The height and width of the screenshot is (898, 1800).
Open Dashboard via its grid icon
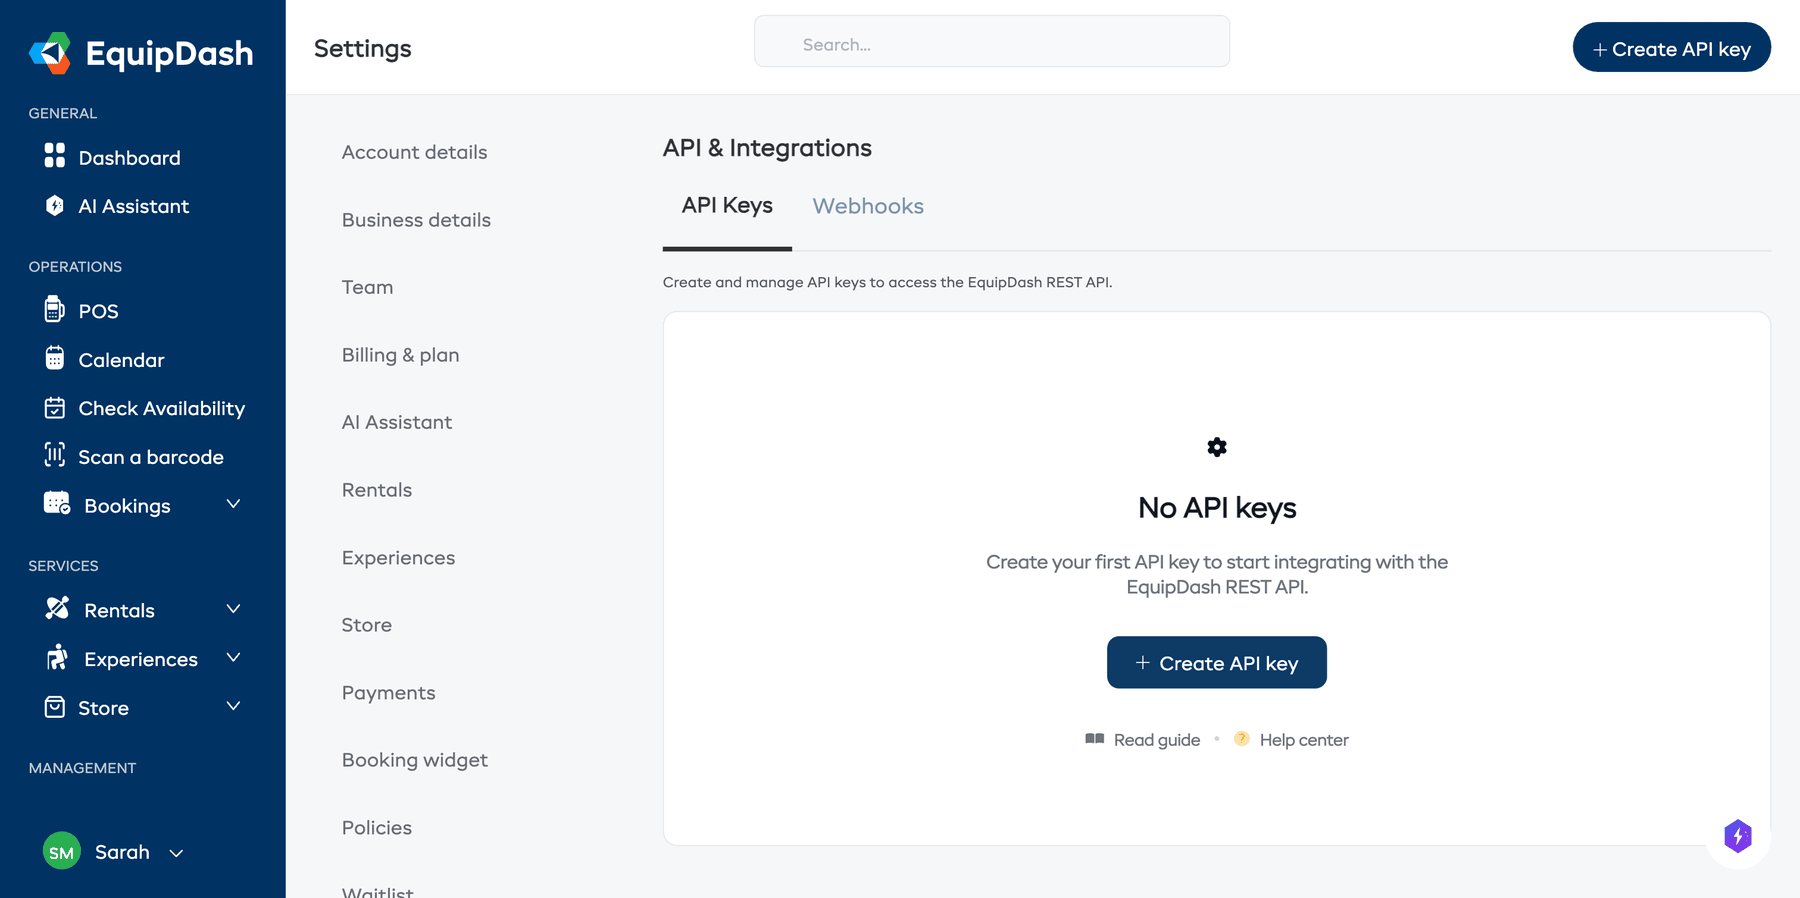pyautogui.click(x=55, y=155)
